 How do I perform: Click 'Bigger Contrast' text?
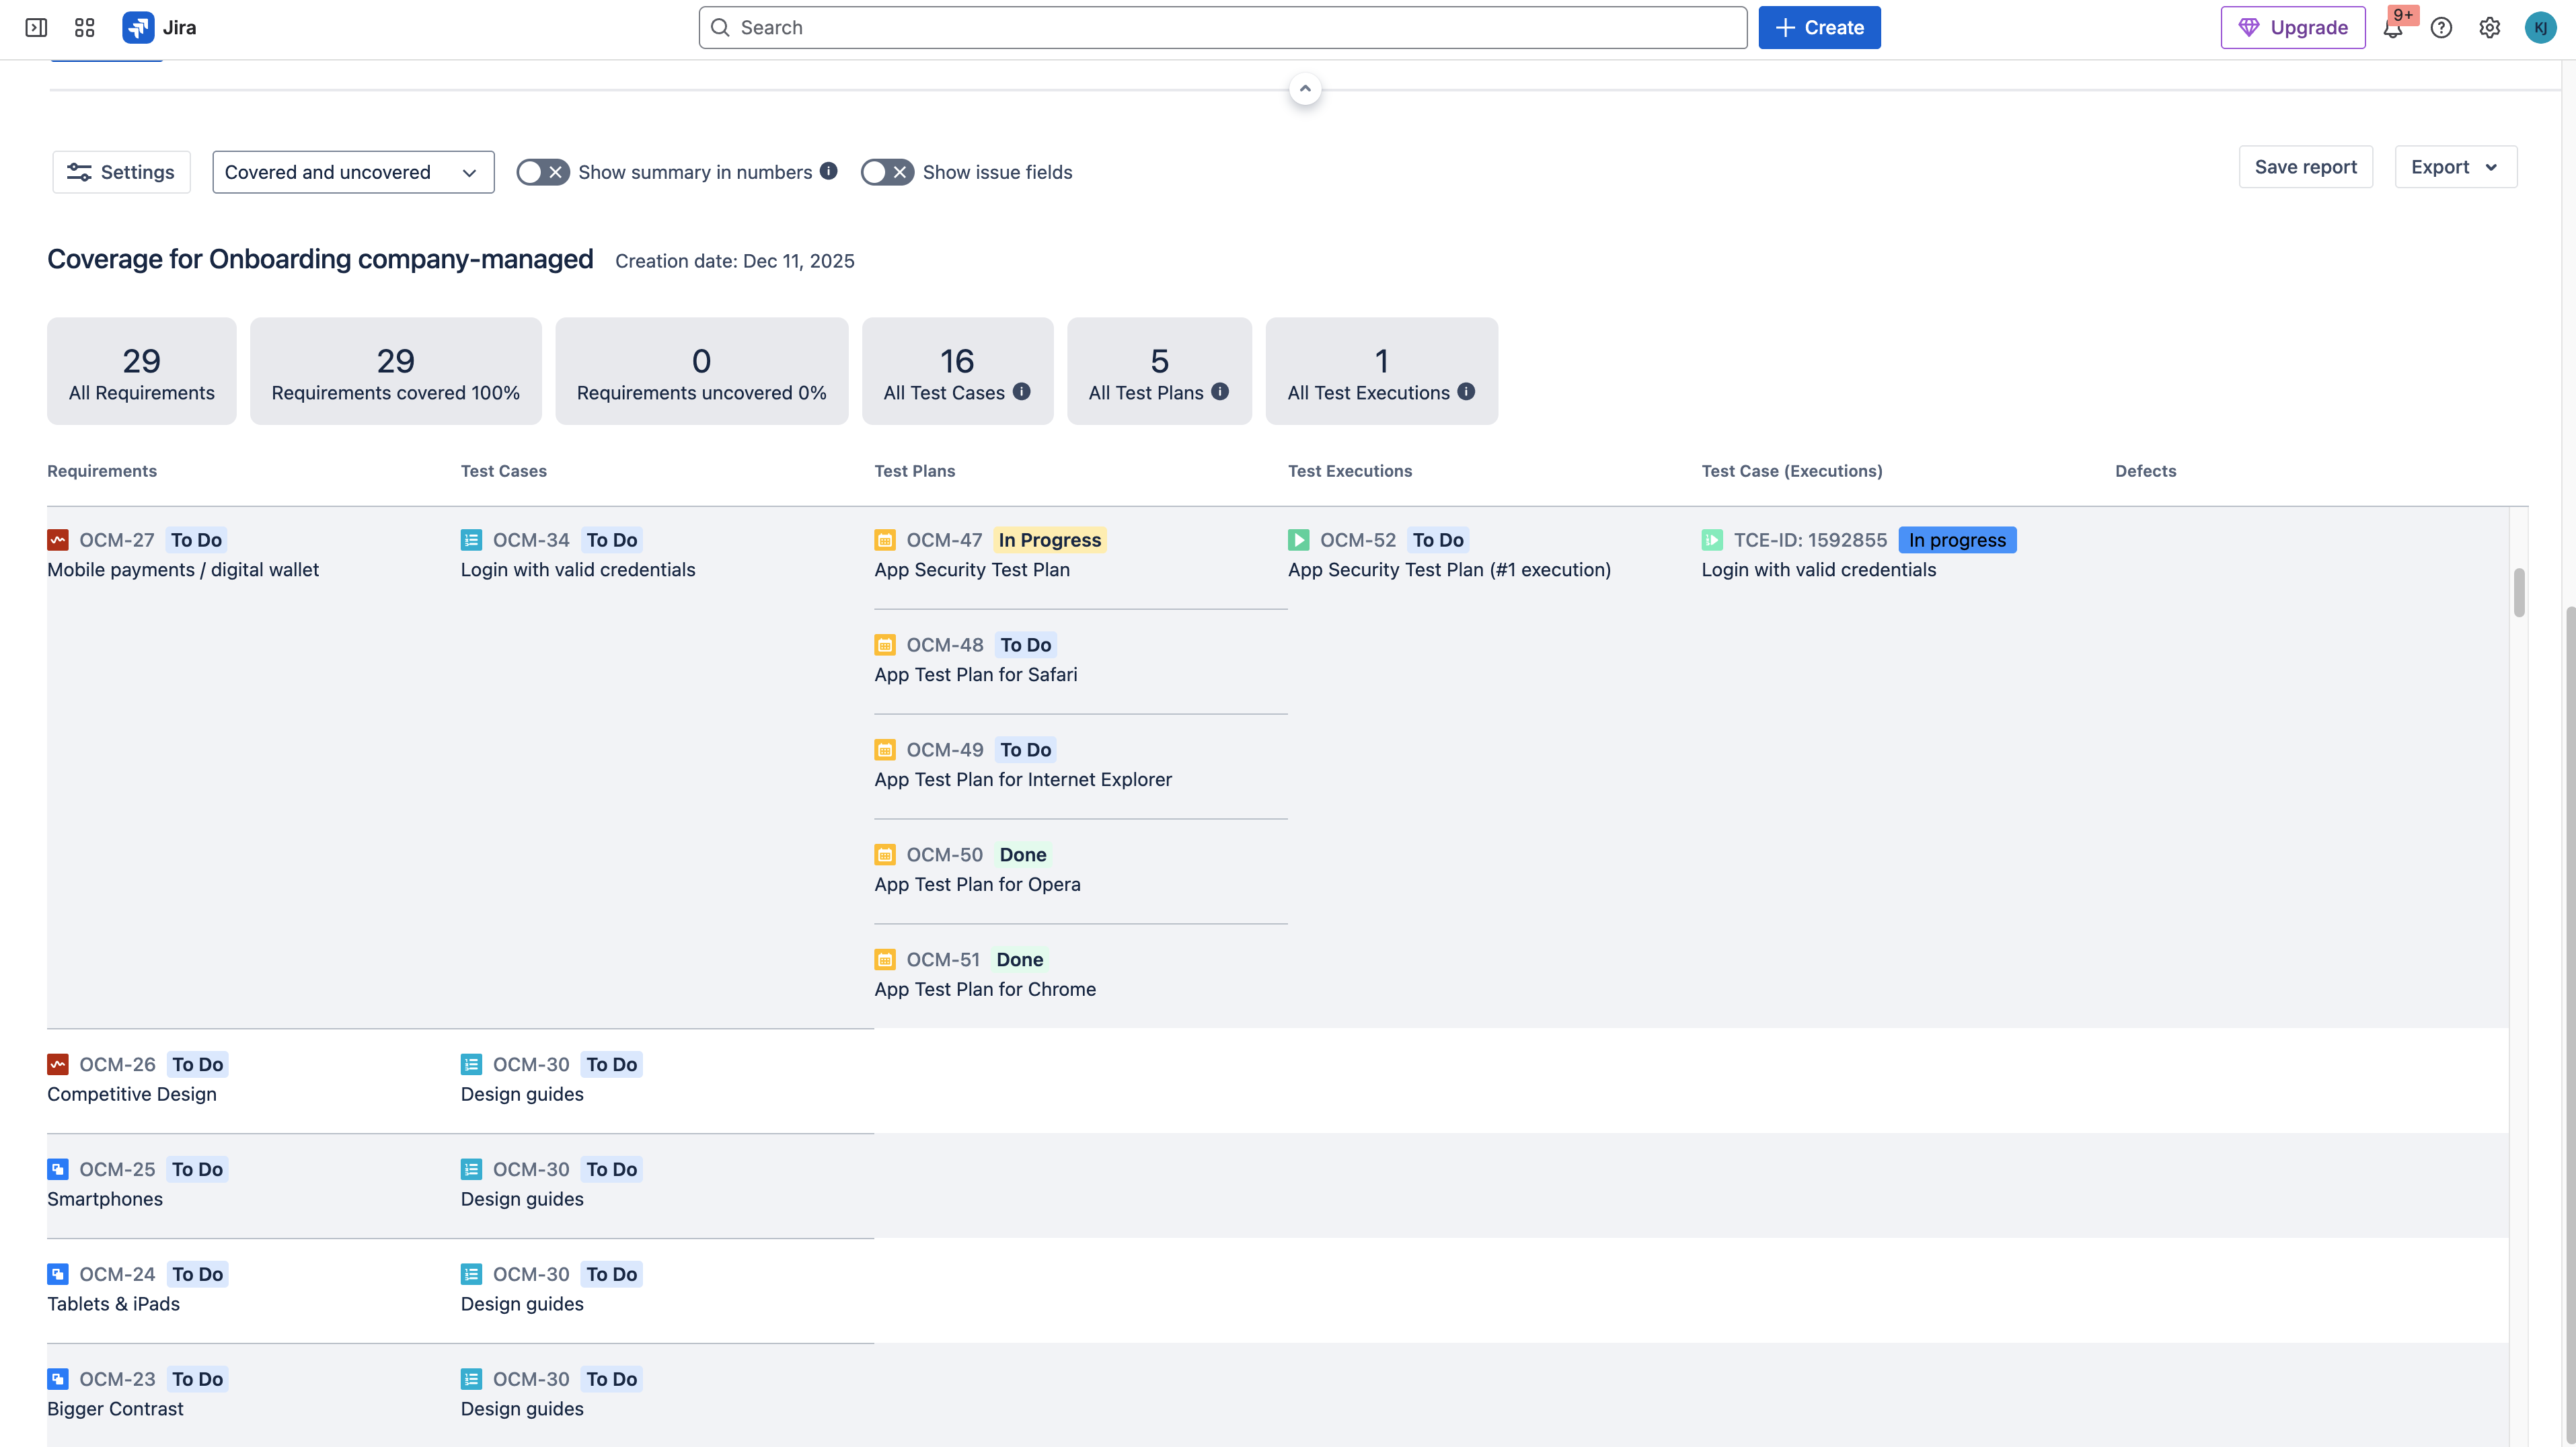coord(115,1410)
